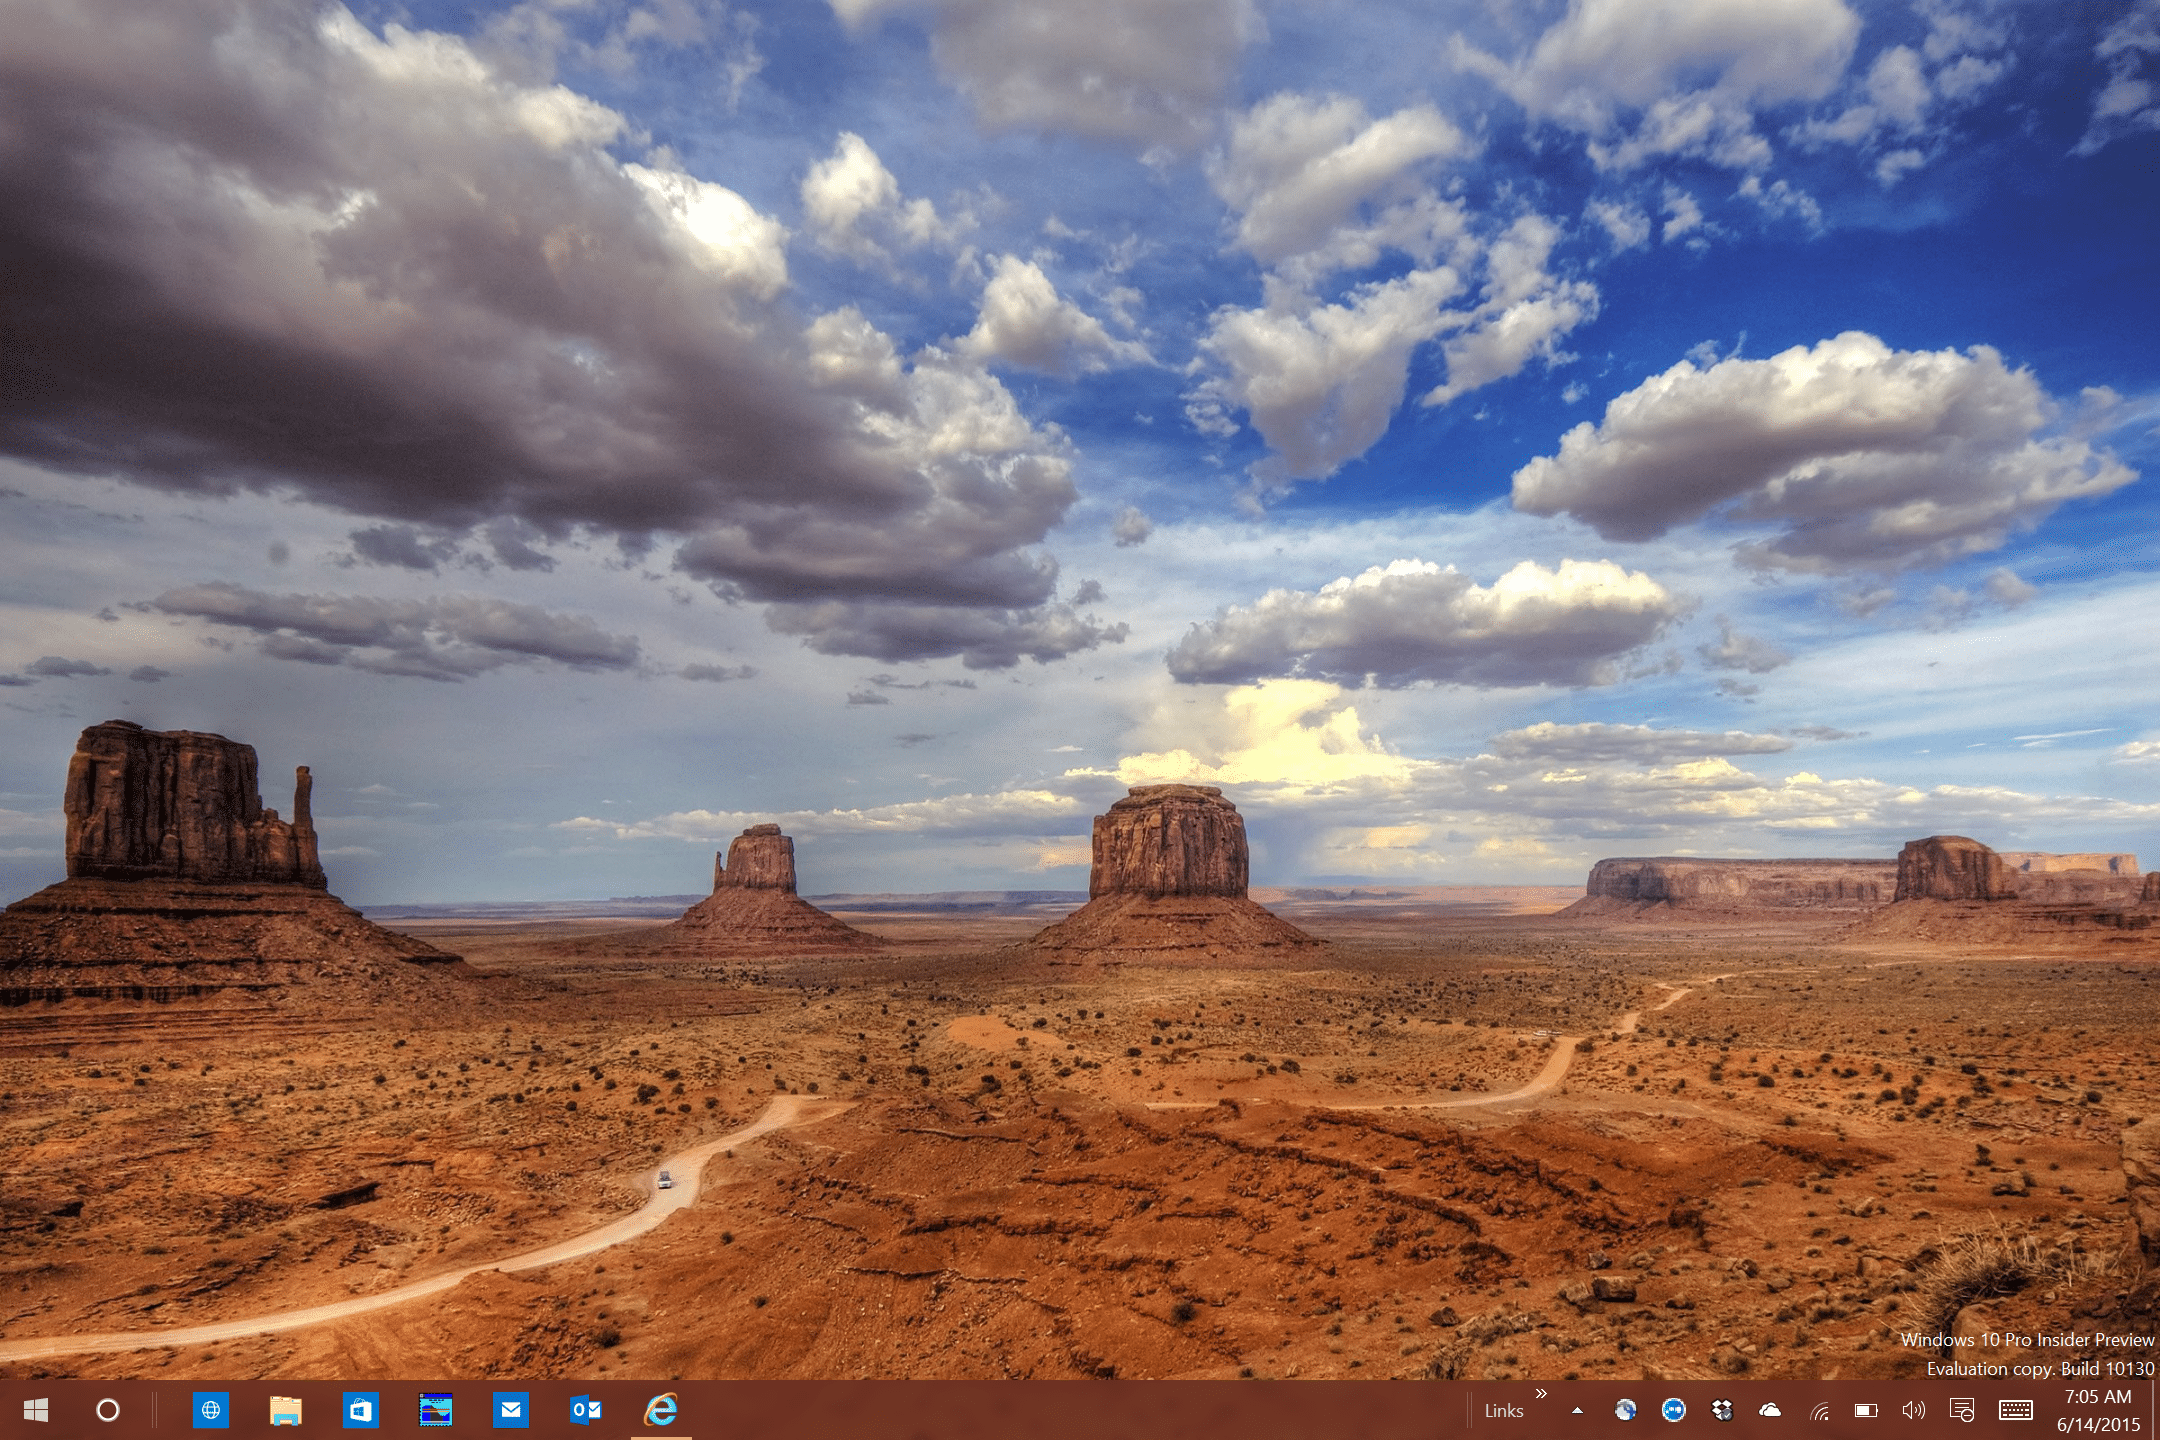Launch Outlook from the taskbar
Screen dimensions: 2160x1440
[x=586, y=1410]
